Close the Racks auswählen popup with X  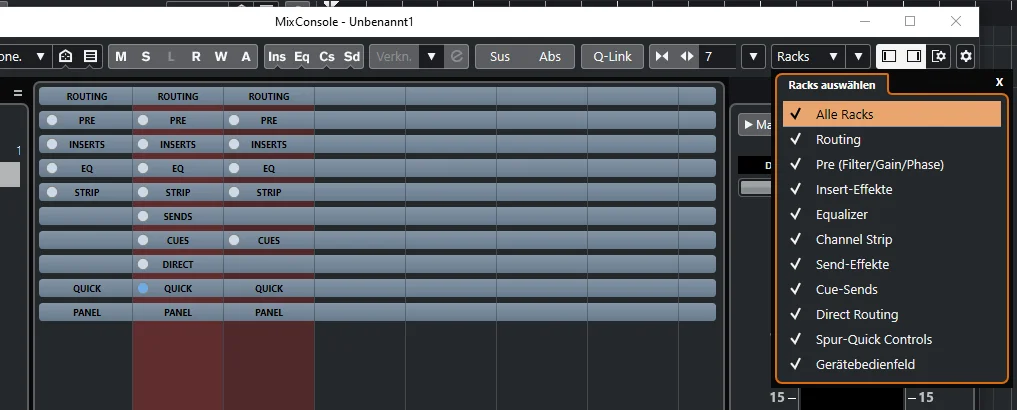(x=999, y=82)
